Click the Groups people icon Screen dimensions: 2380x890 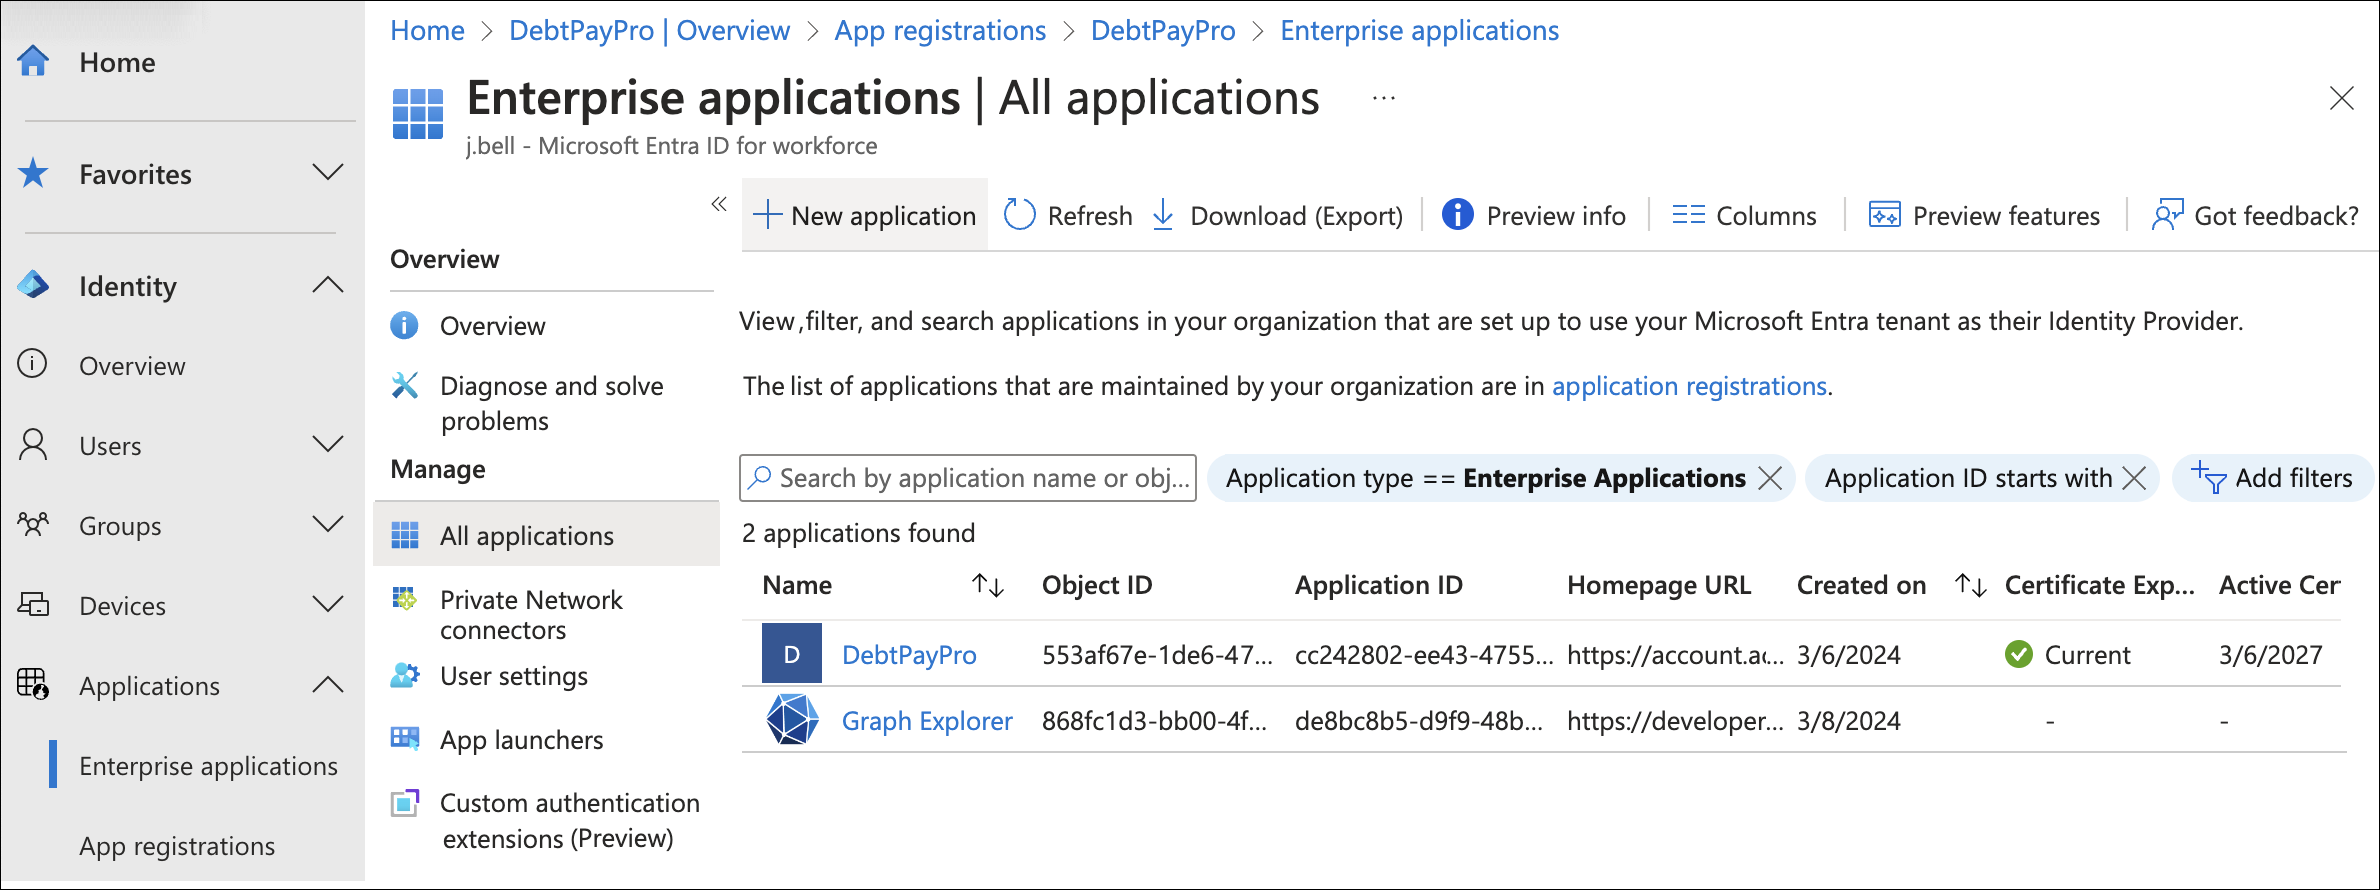[x=33, y=524]
